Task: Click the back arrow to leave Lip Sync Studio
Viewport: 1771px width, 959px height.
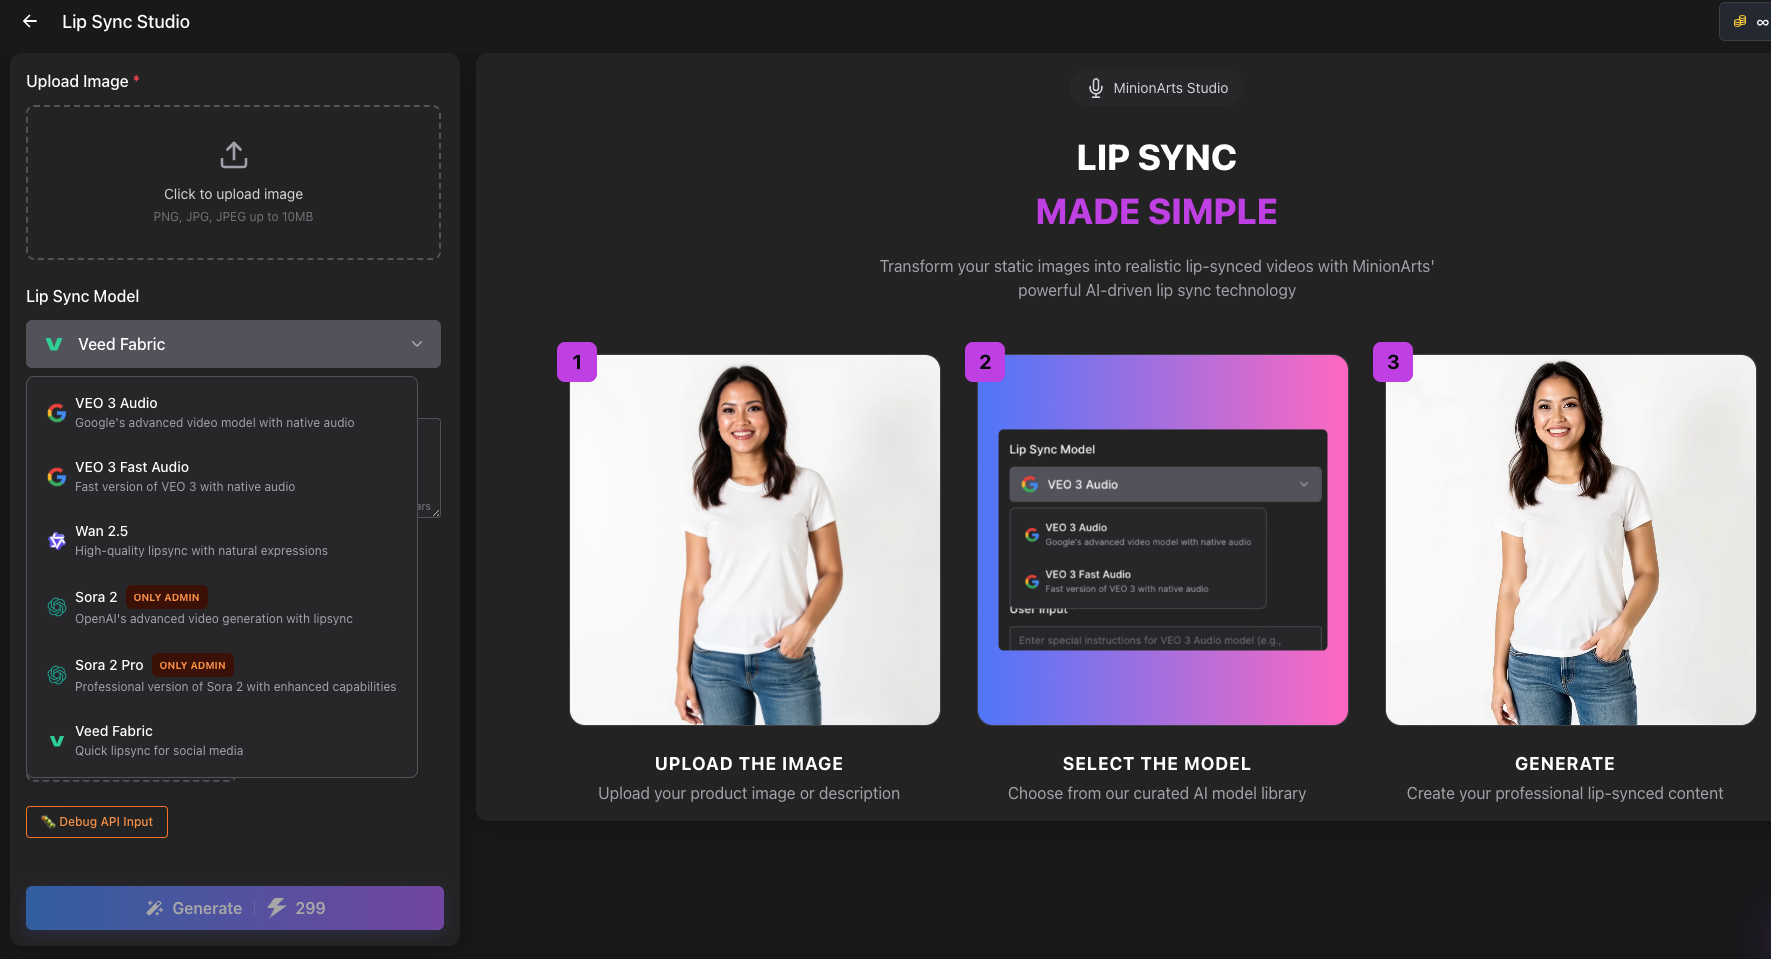Action: [x=29, y=21]
